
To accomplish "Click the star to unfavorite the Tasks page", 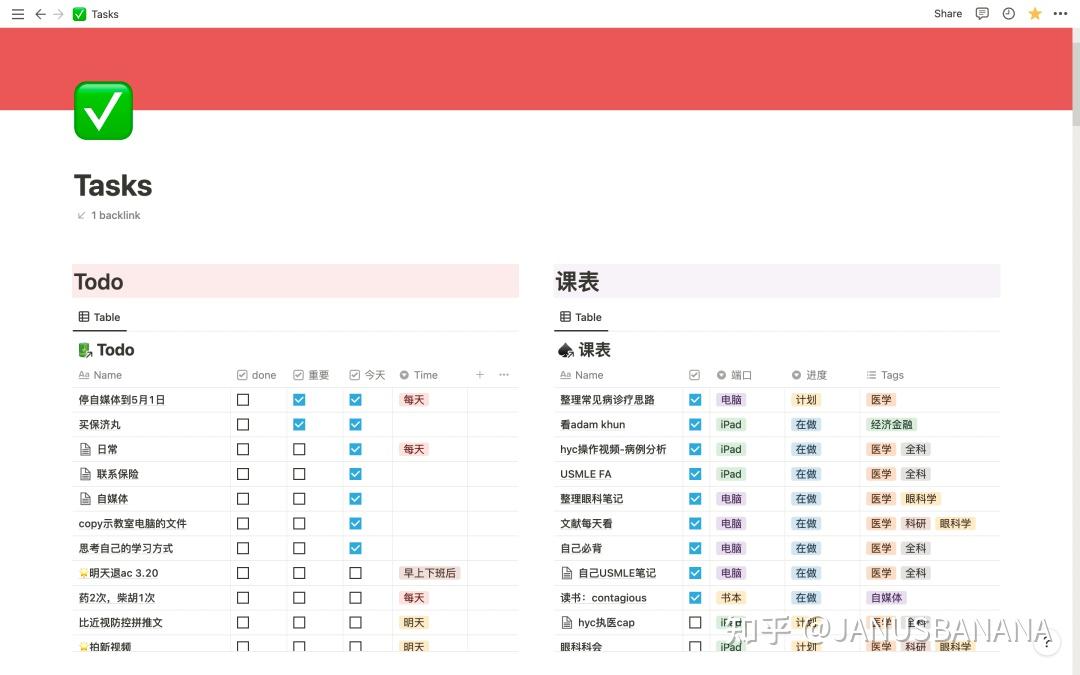I will [1035, 13].
